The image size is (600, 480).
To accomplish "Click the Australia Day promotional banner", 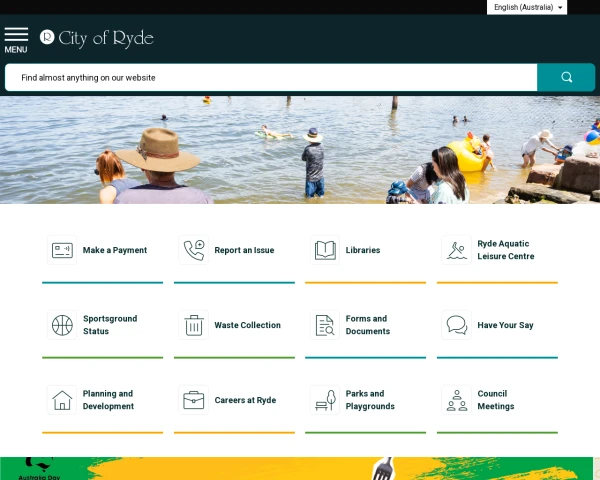I will pyautogui.click(x=300, y=468).
